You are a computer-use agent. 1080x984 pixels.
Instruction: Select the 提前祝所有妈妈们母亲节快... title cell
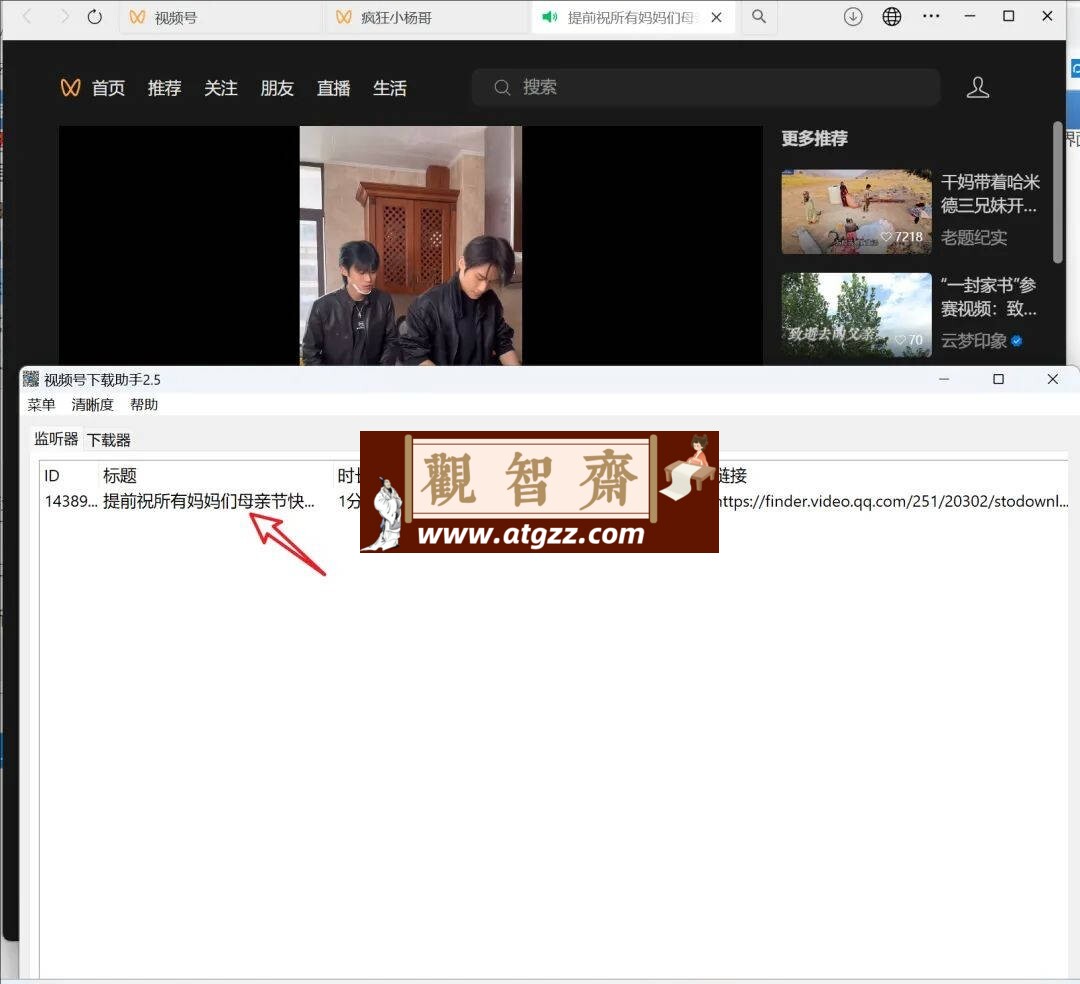point(209,501)
